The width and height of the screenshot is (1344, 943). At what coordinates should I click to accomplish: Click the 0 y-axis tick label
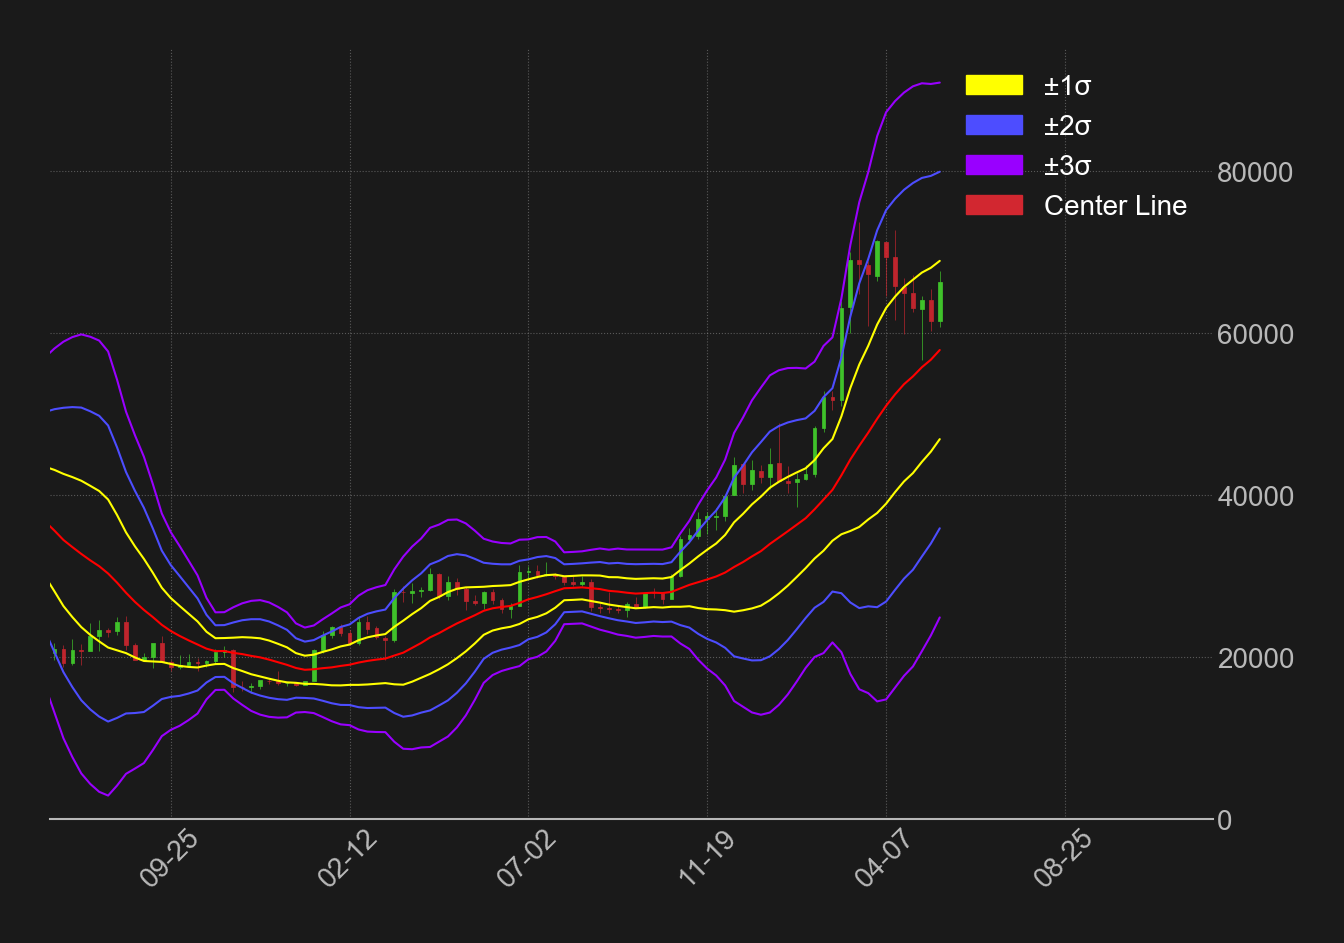click(1224, 821)
